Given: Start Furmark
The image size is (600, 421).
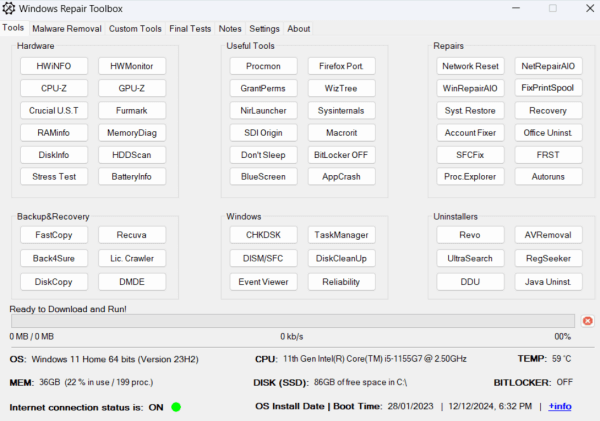Looking at the screenshot, I should tap(132, 111).
